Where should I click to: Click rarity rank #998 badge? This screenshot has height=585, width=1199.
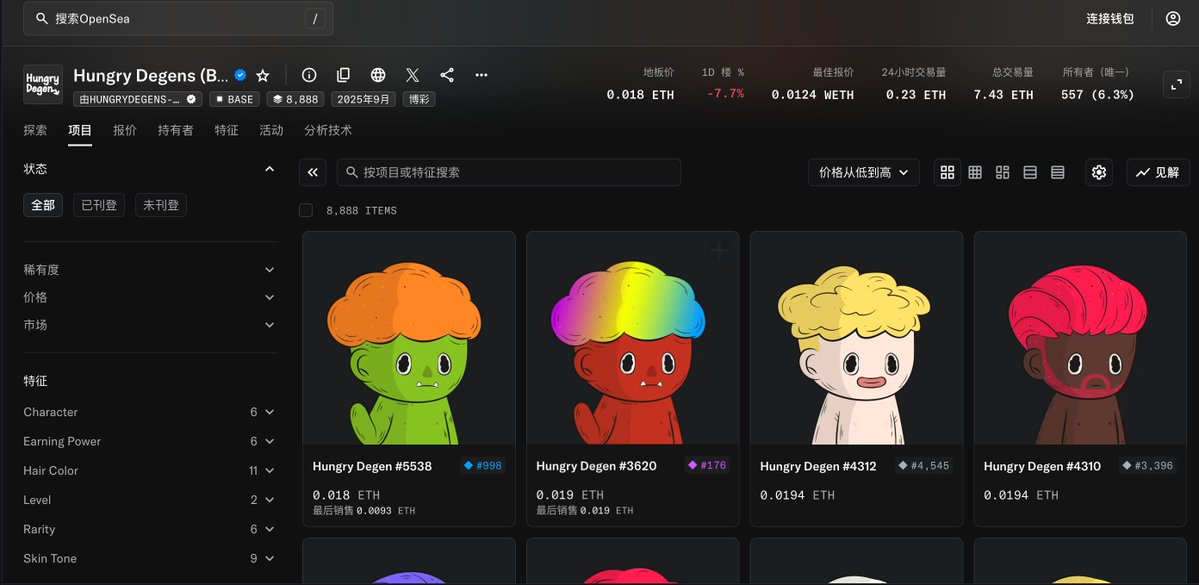pyautogui.click(x=483, y=465)
